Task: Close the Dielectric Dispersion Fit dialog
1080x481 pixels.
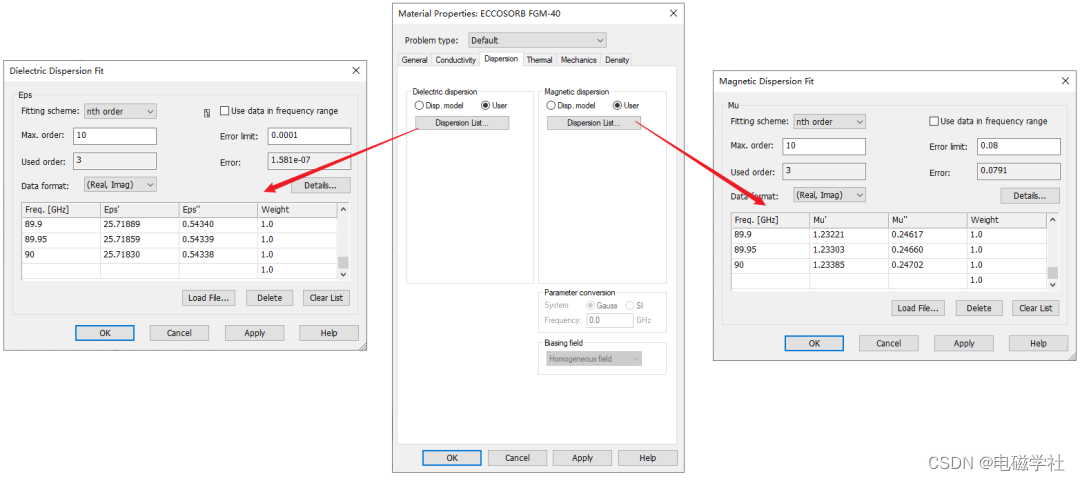Action: point(355,70)
